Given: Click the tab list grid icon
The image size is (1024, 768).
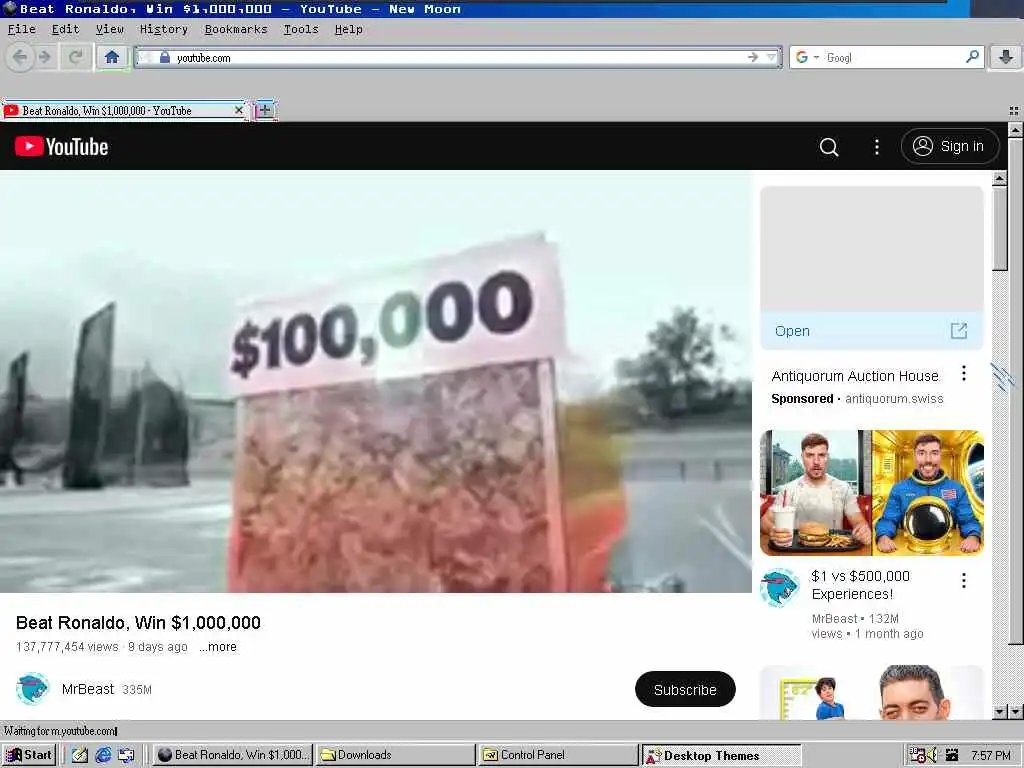Looking at the screenshot, I should click(x=1014, y=111).
